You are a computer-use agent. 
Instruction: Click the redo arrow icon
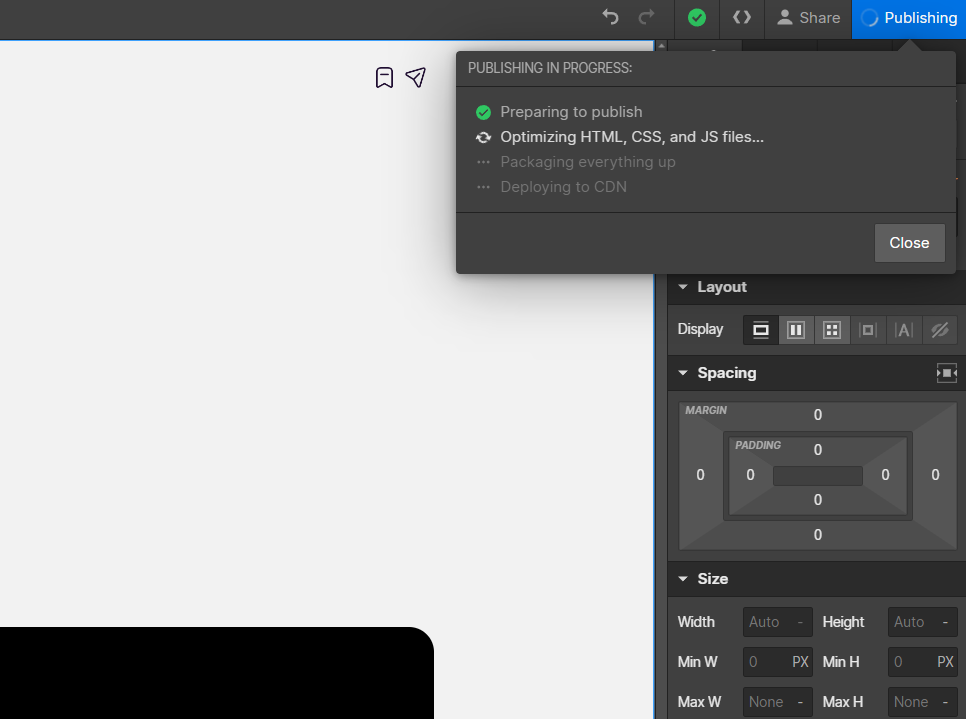click(x=646, y=17)
